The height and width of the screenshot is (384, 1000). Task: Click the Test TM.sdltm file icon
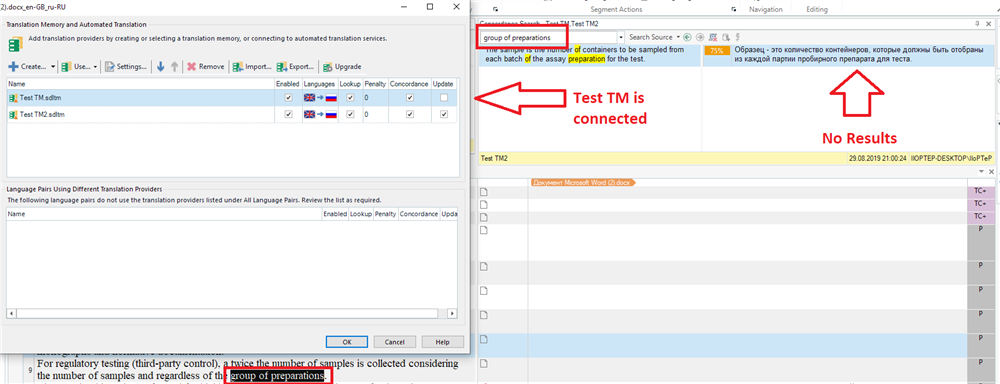click(13, 98)
